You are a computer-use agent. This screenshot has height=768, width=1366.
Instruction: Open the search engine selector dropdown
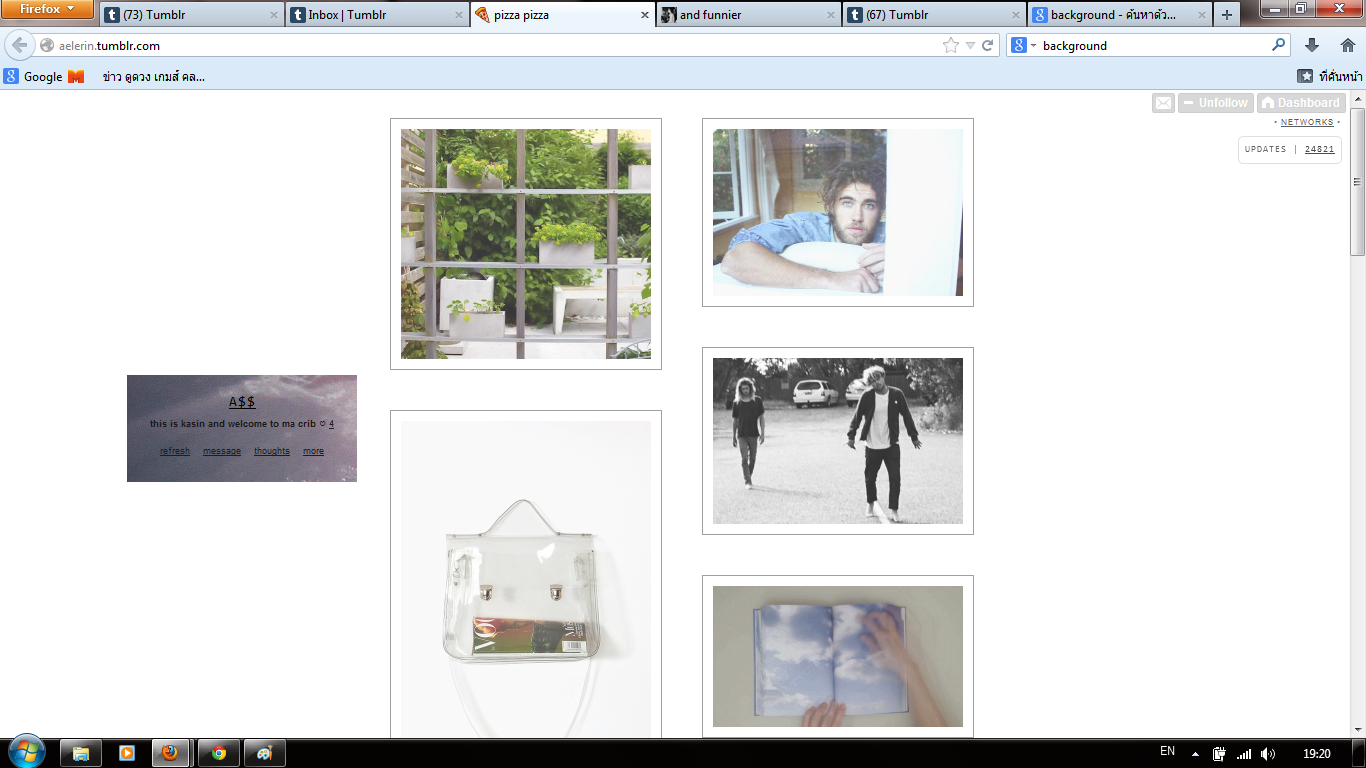click(1023, 45)
